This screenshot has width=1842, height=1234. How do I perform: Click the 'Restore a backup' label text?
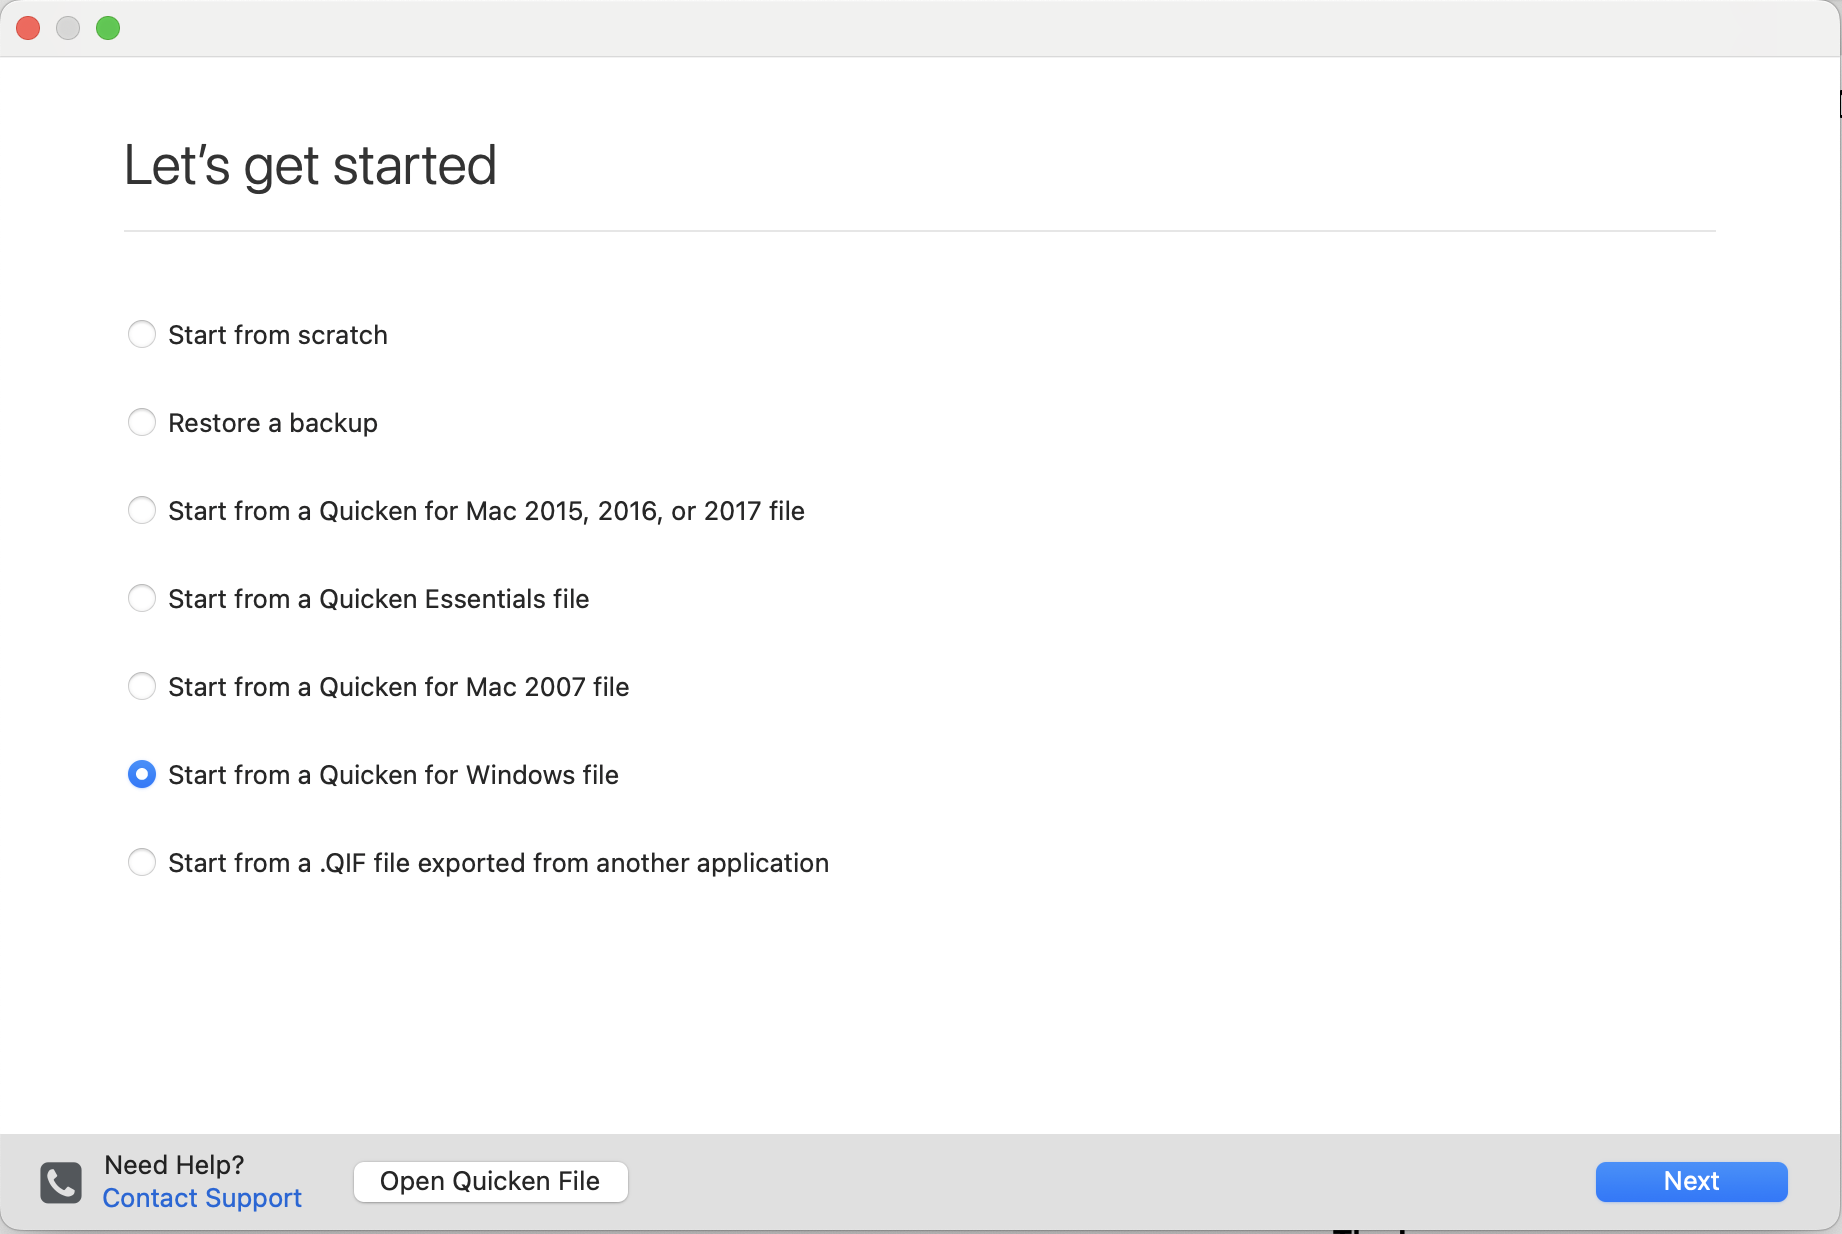tap(273, 423)
